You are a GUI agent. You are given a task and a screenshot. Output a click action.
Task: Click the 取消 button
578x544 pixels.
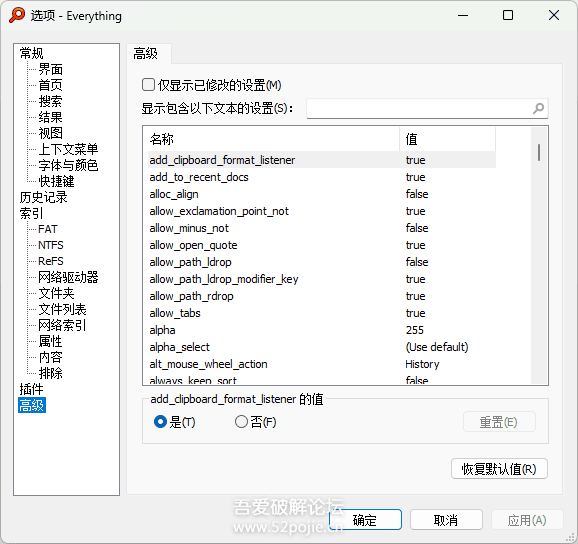click(x=446, y=520)
